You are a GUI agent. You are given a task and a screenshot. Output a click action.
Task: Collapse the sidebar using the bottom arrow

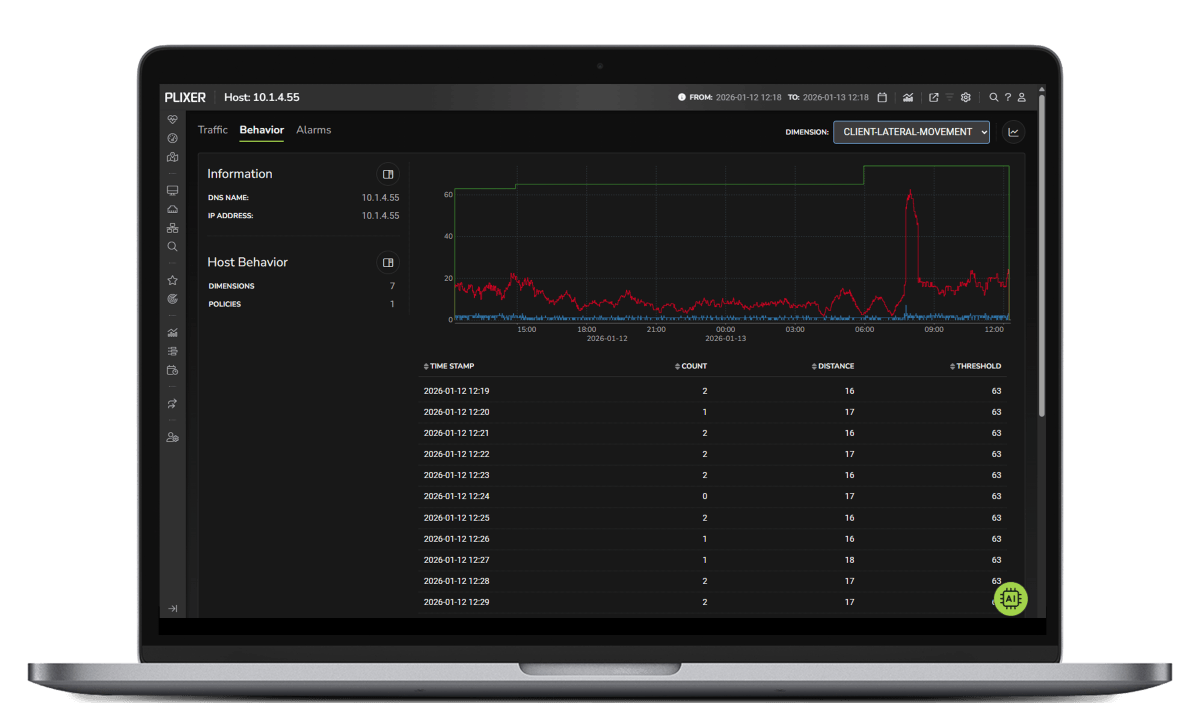(172, 607)
